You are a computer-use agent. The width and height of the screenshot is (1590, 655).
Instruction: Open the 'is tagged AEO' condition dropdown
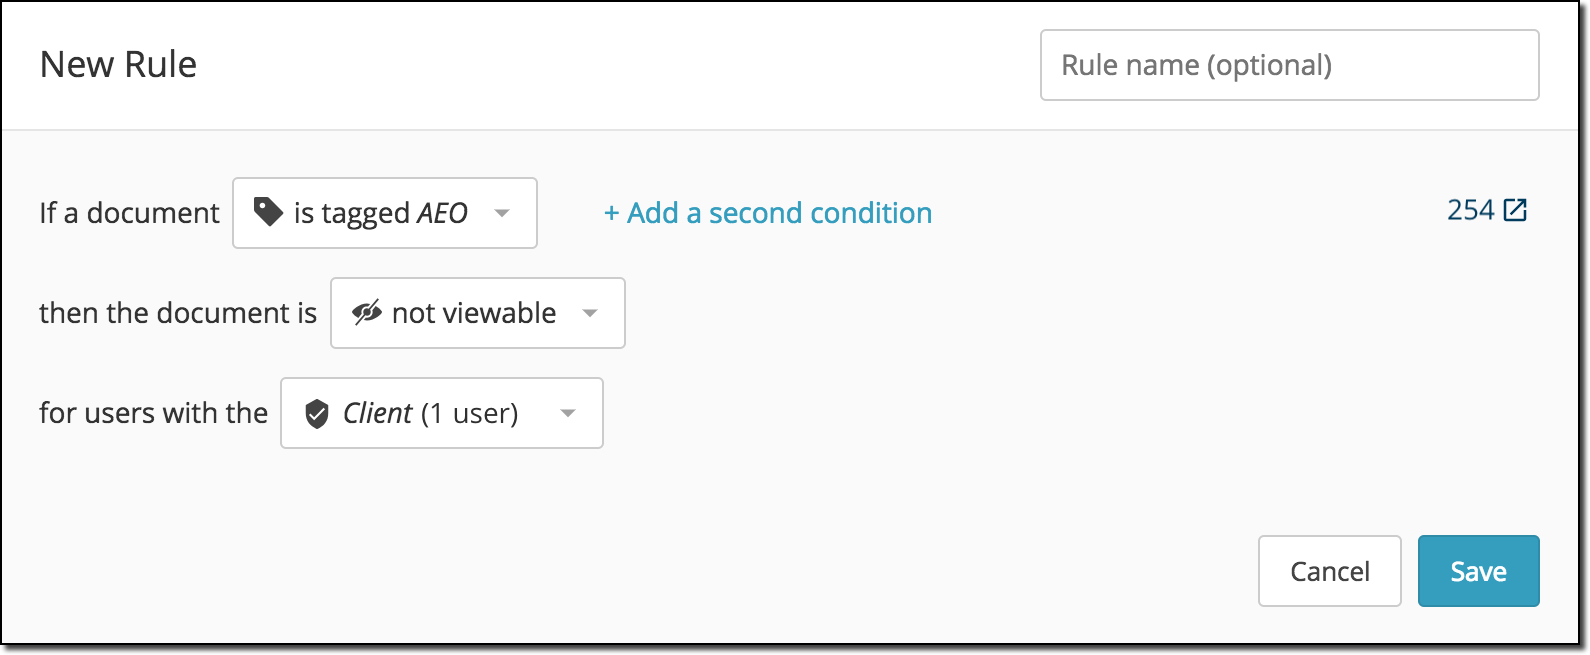[385, 213]
